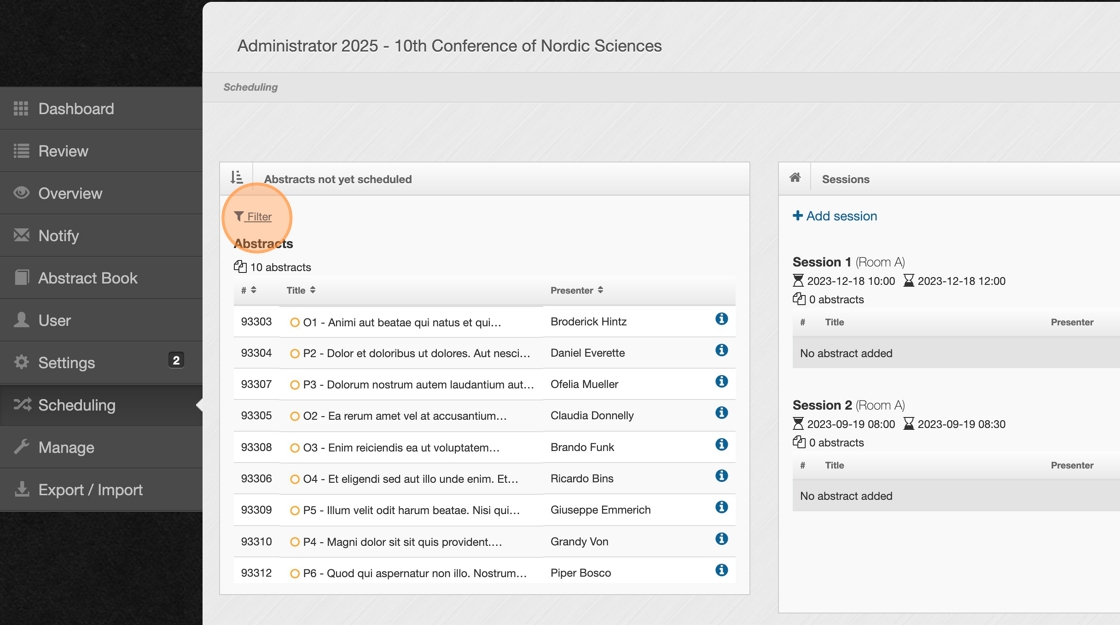Navigate to Export / Import section
The height and width of the screenshot is (625, 1120).
point(90,490)
